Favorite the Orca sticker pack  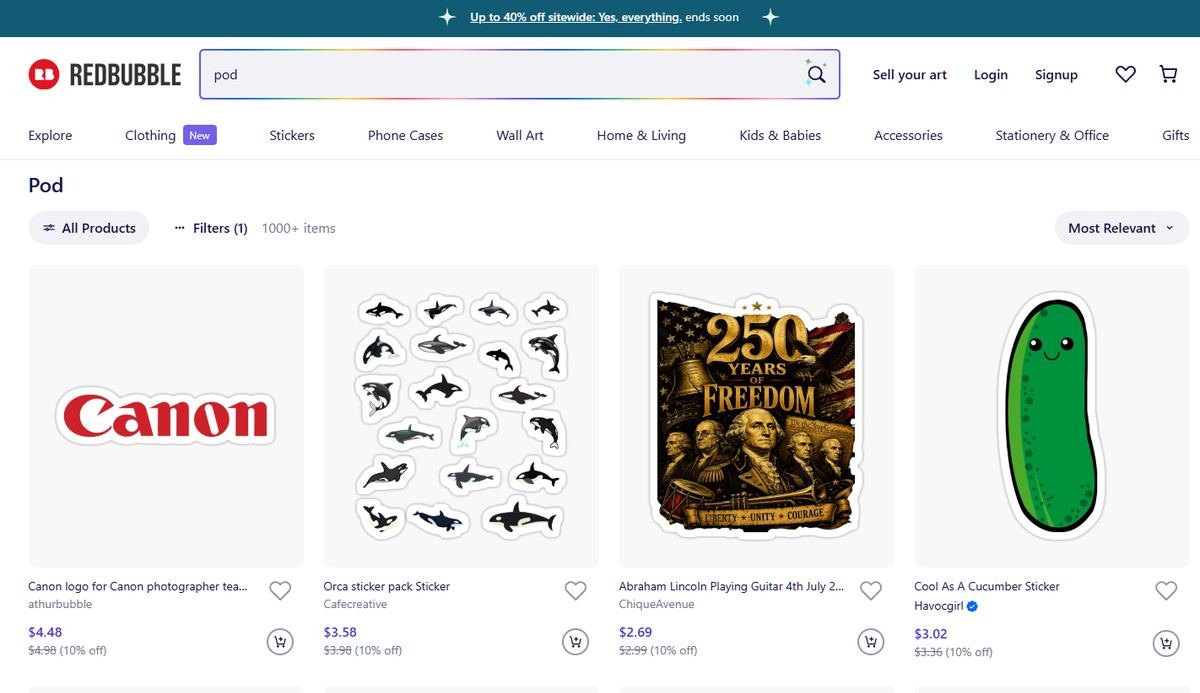tap(575, 591)
